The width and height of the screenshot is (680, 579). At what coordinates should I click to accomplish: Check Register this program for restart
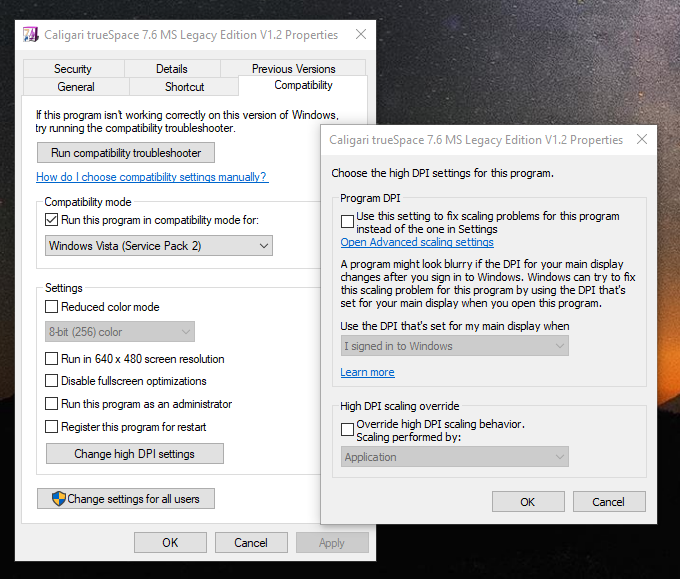pos(52,427)
